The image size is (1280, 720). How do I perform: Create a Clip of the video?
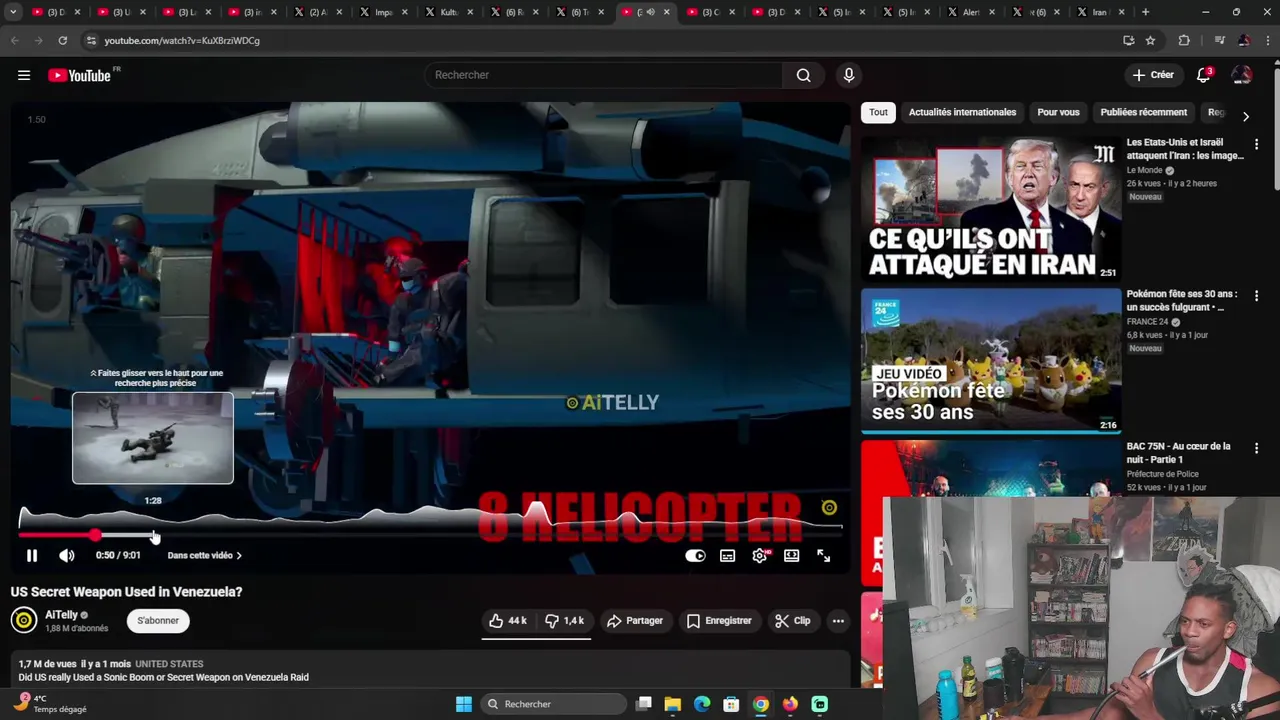click(x=793, y=621)
